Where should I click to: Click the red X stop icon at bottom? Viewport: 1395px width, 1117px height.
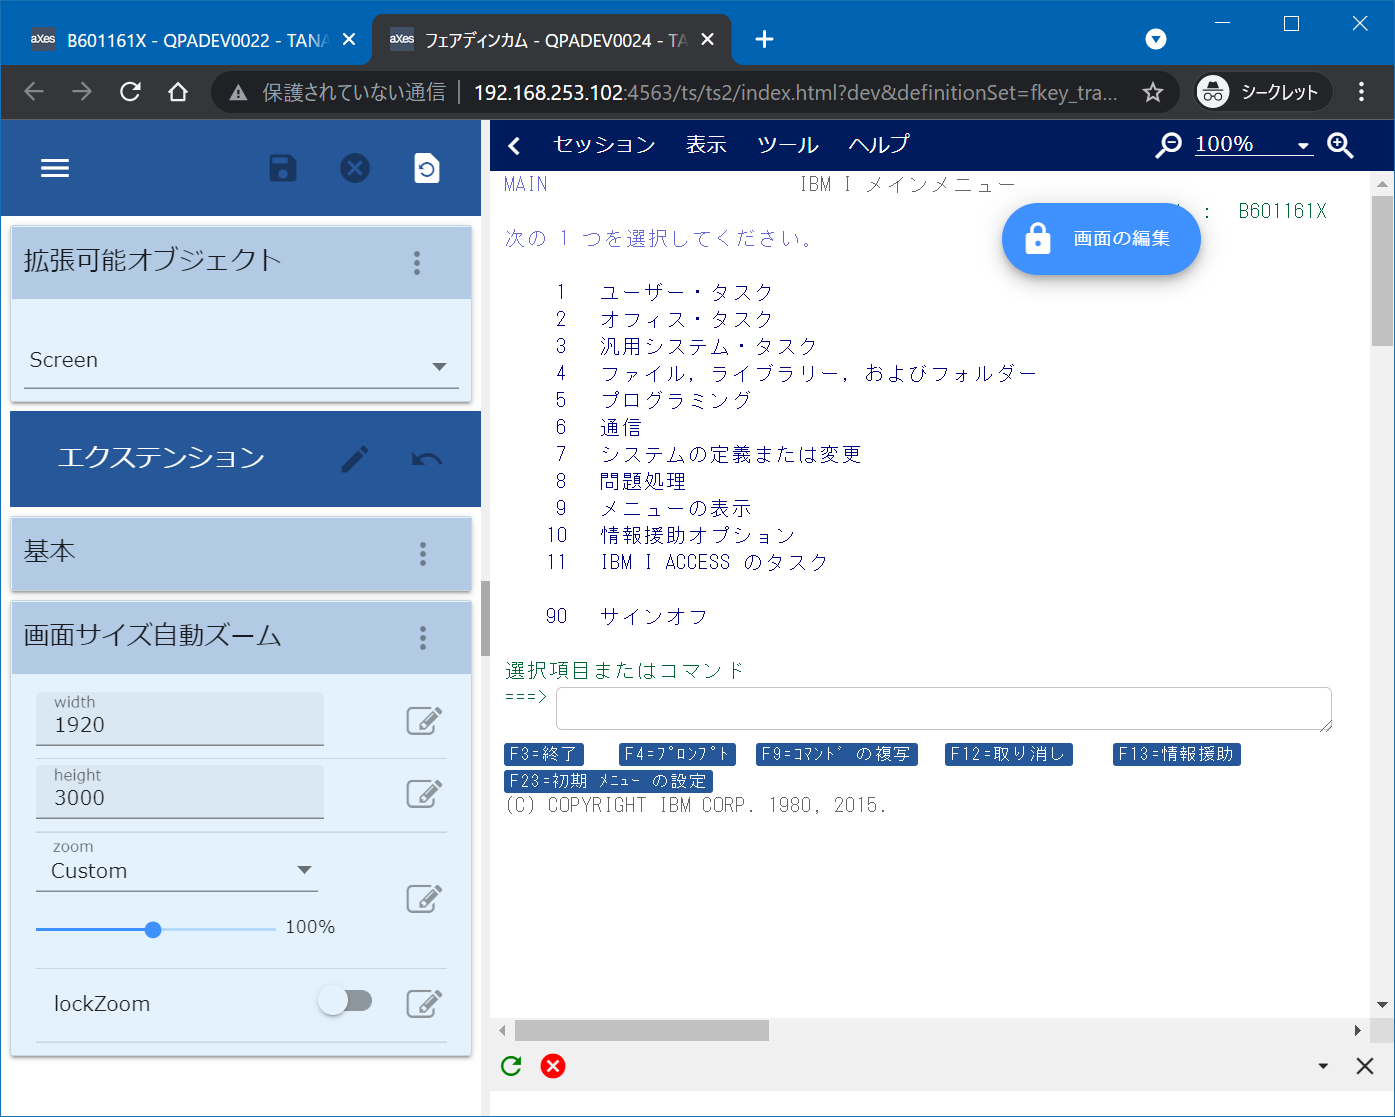click(553, 1066)
